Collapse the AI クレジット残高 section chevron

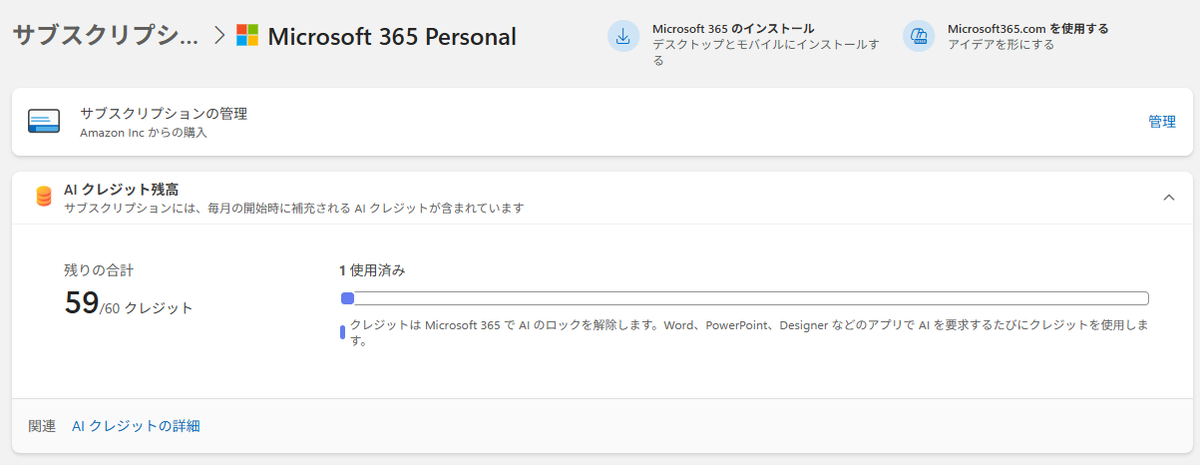(1168, 197)
